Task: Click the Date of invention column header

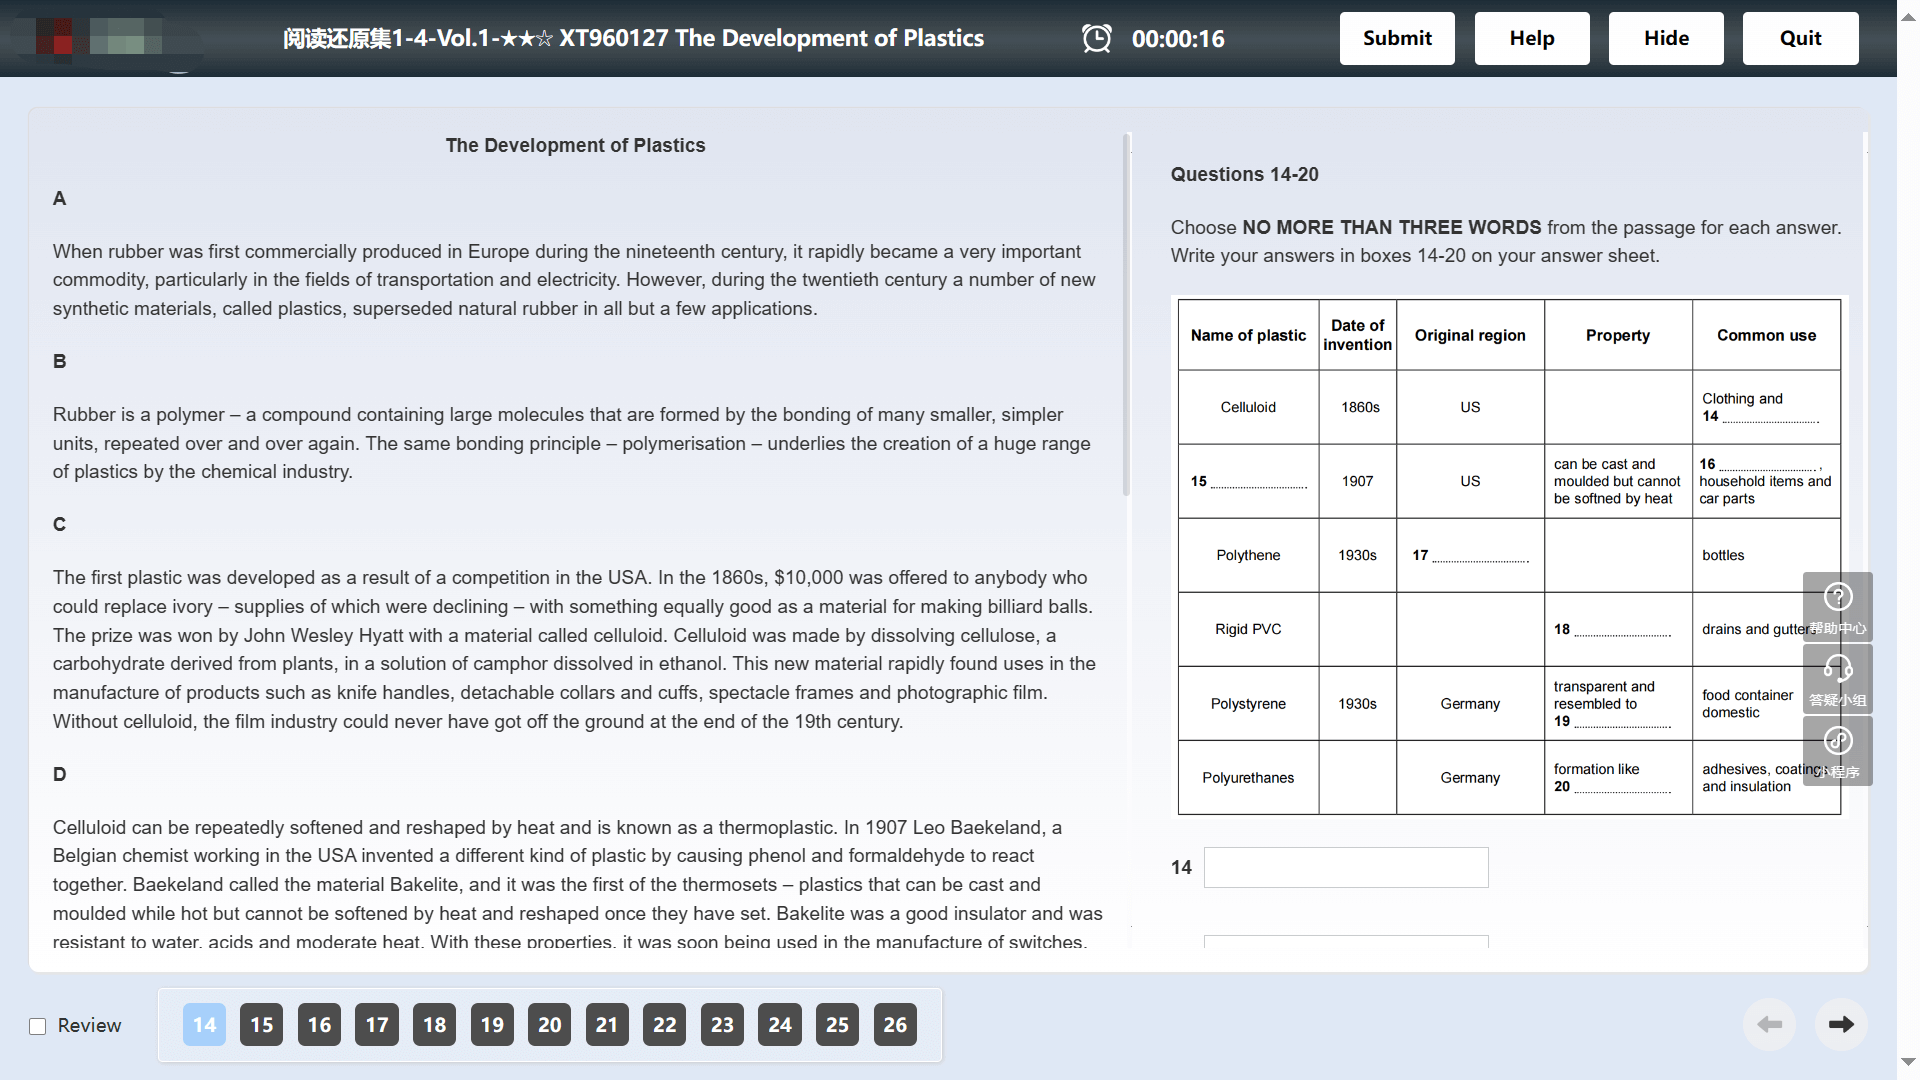Action: (x=1357, y=335)
